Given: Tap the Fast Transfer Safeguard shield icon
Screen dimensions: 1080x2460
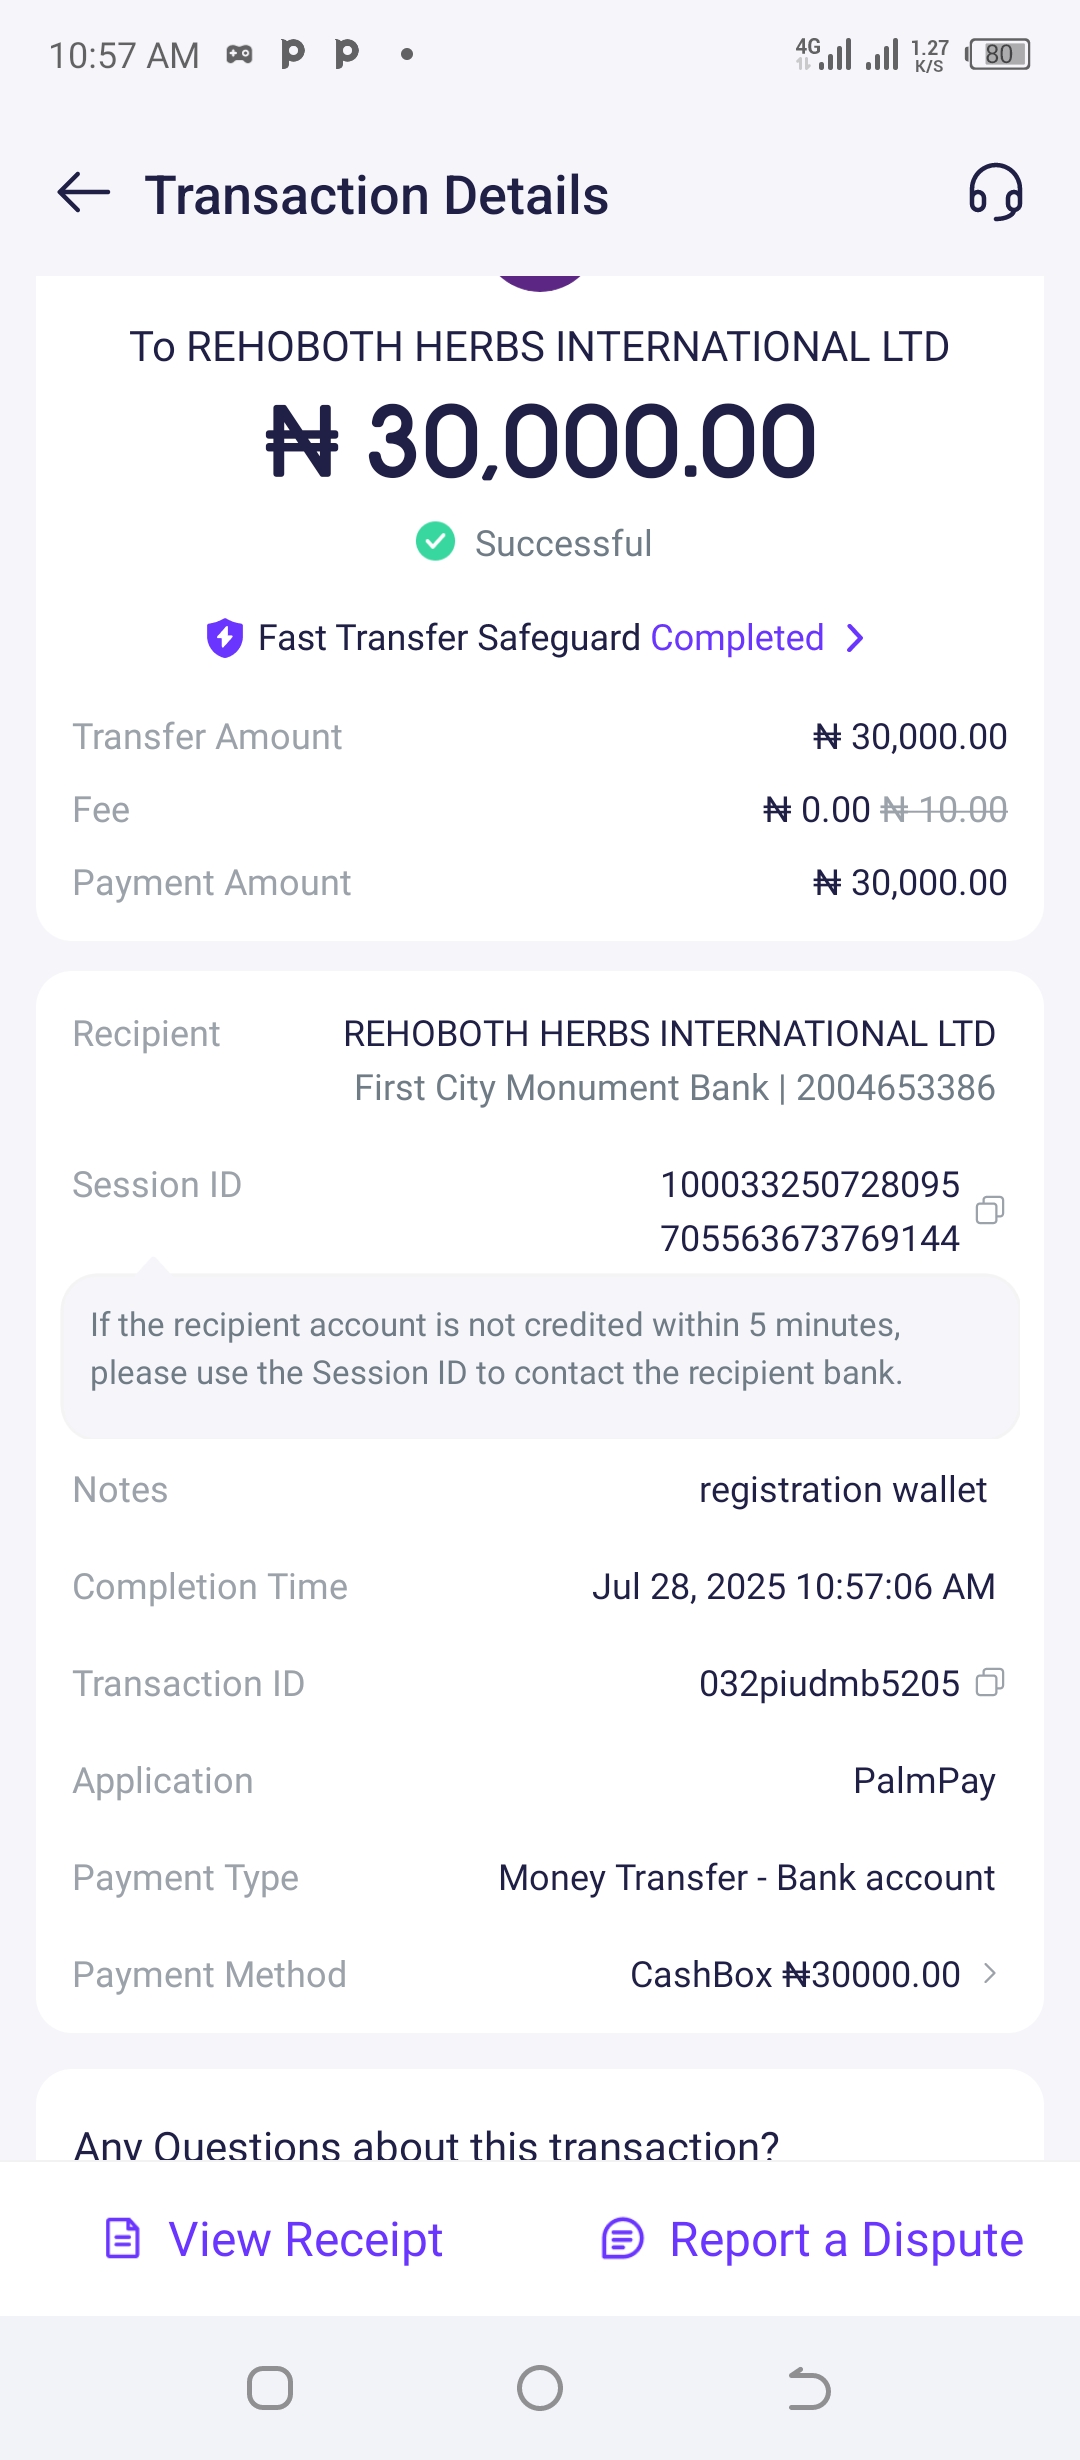Looking at the screenshot, I should (225, 638).
